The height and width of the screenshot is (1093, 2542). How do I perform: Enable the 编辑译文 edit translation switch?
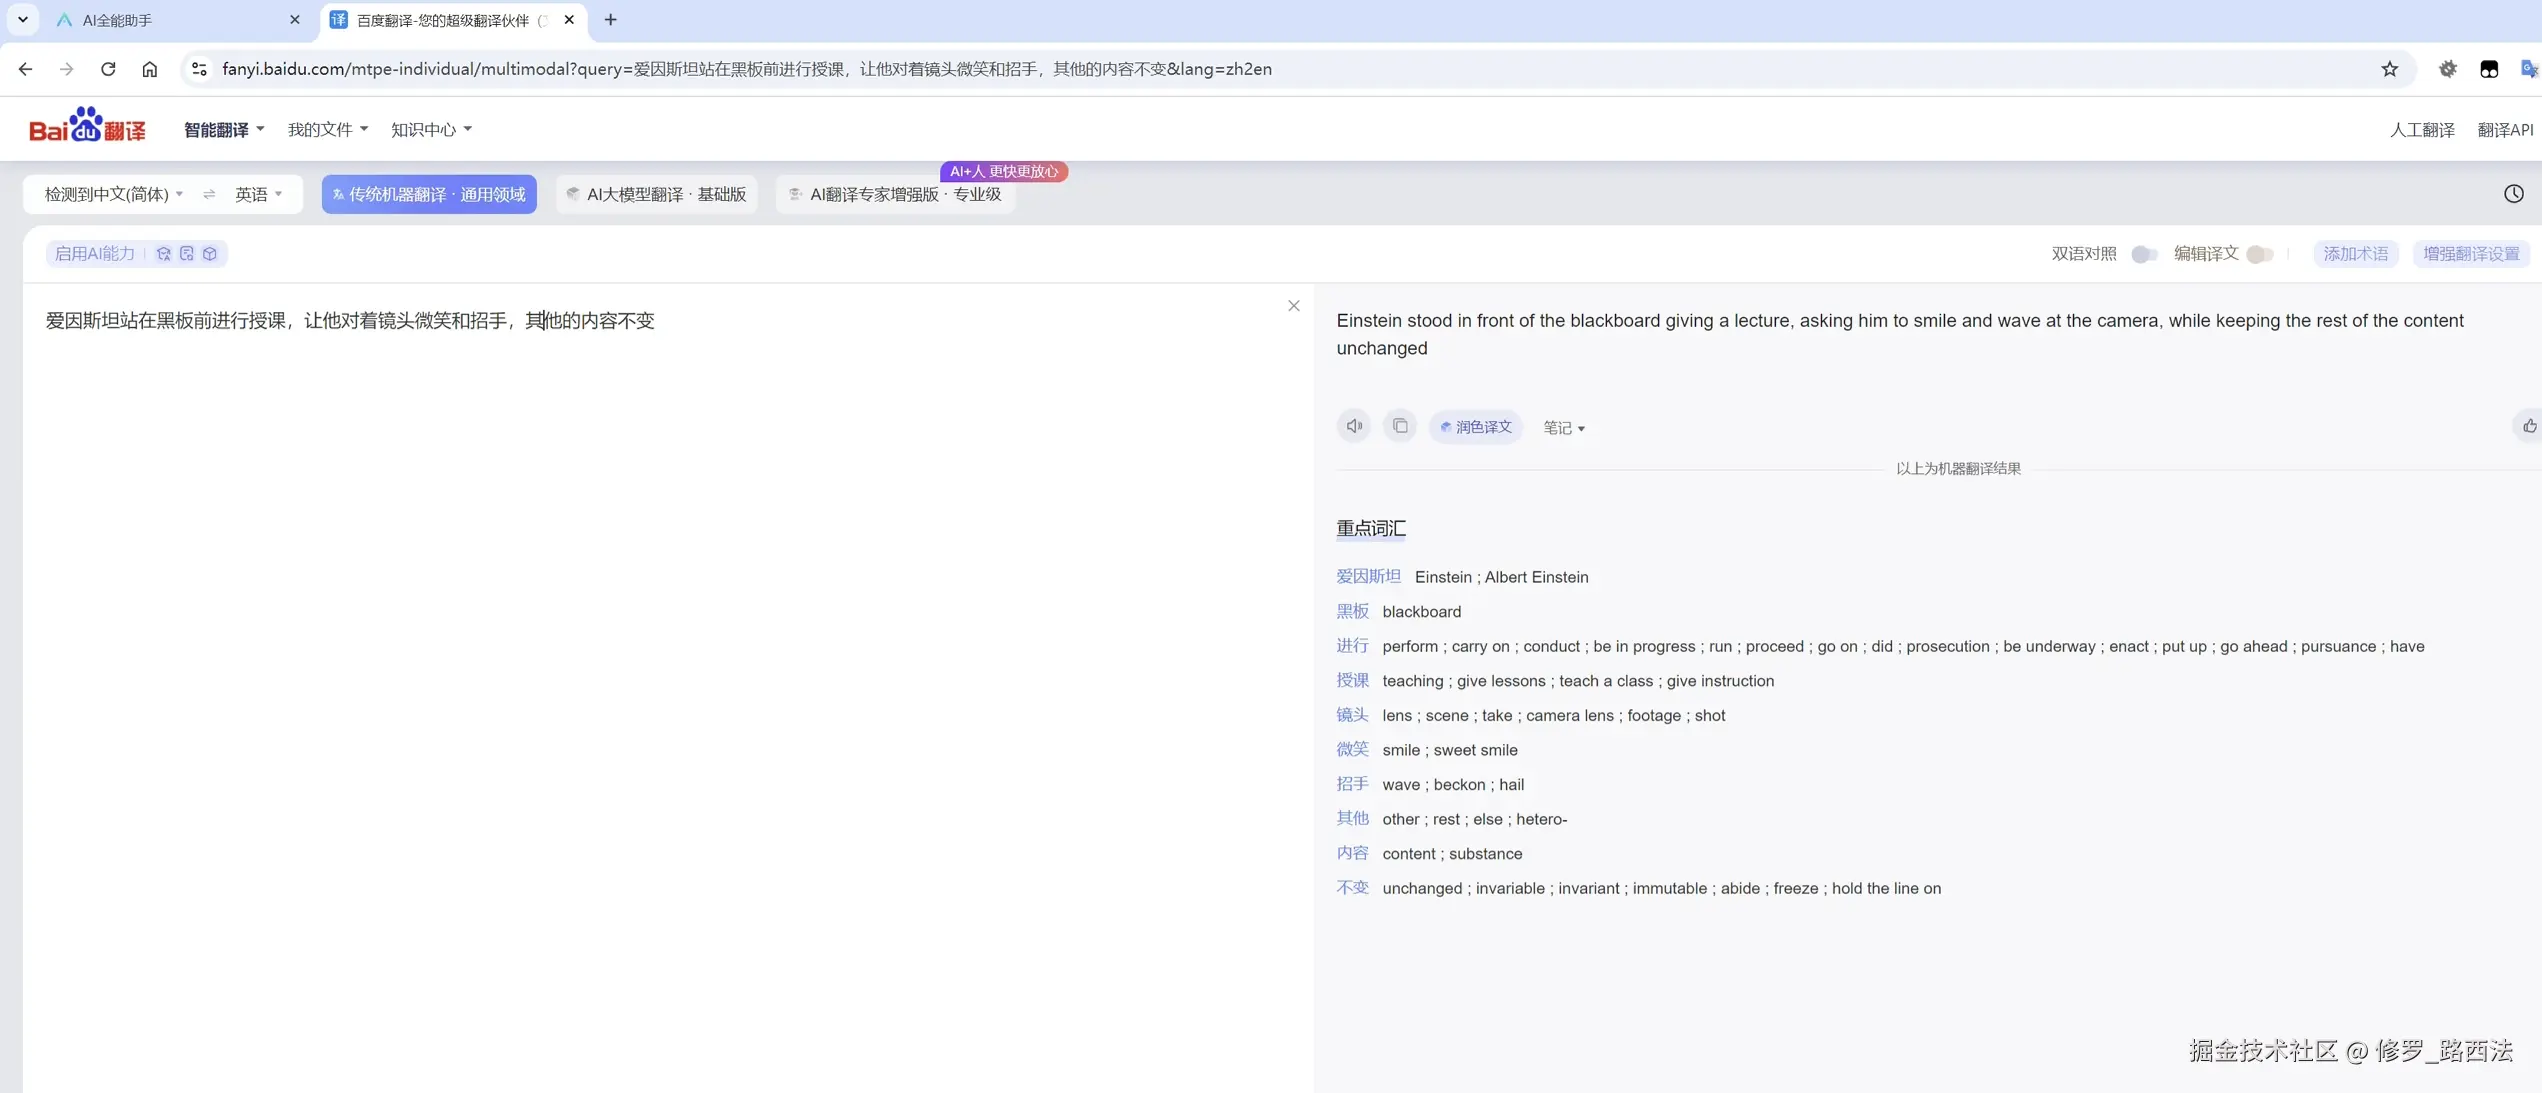point(2259,254)
